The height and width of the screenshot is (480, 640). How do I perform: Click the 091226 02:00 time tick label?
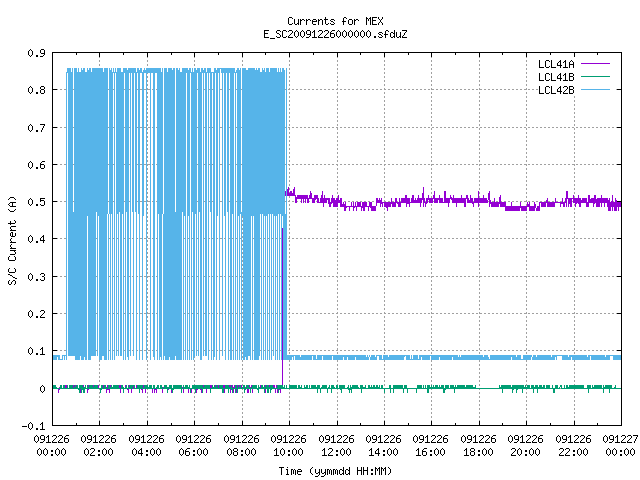[98, 446]
